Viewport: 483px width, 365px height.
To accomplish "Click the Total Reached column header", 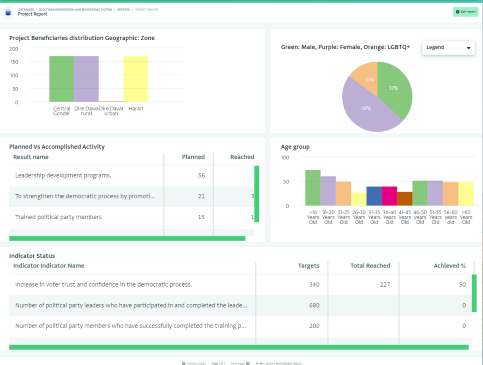I will (370, 266).
